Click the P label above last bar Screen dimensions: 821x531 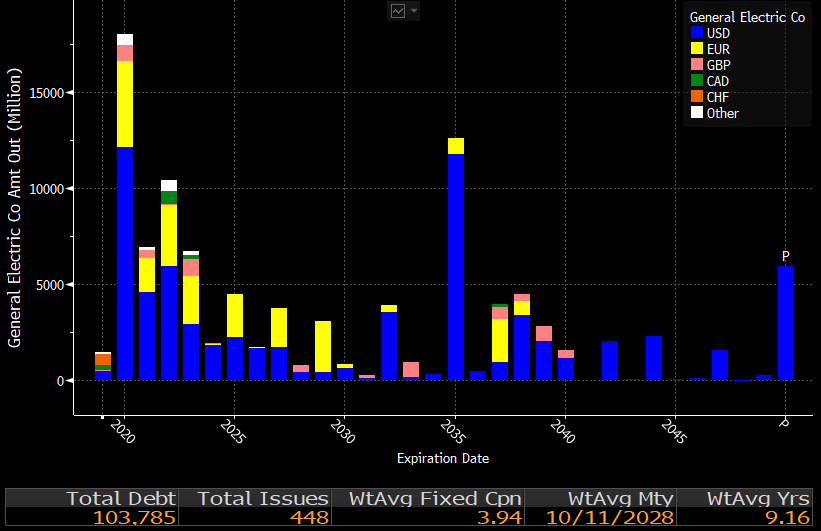[785, 256]
